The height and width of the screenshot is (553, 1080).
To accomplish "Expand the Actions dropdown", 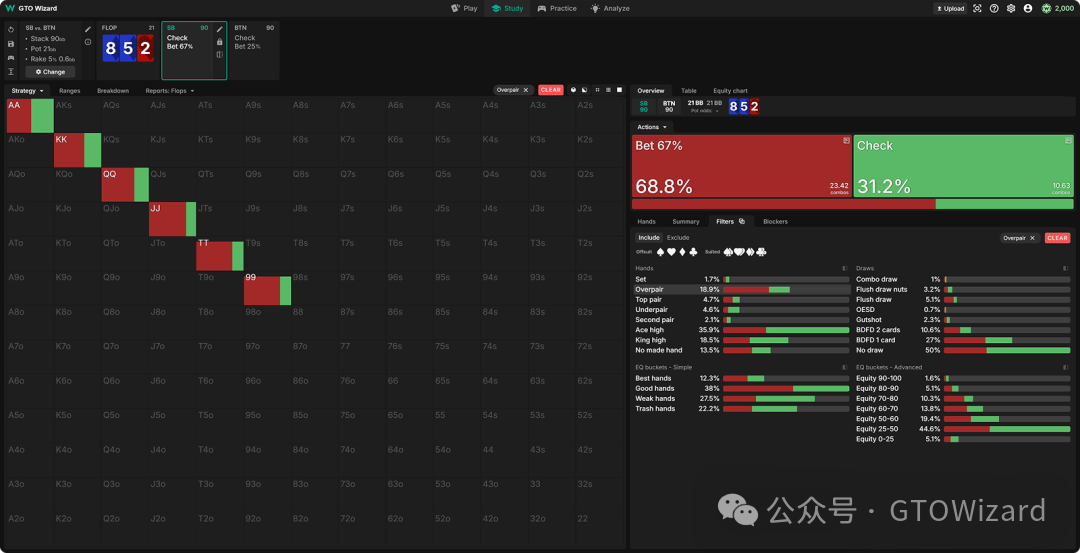I will point(652,127).
